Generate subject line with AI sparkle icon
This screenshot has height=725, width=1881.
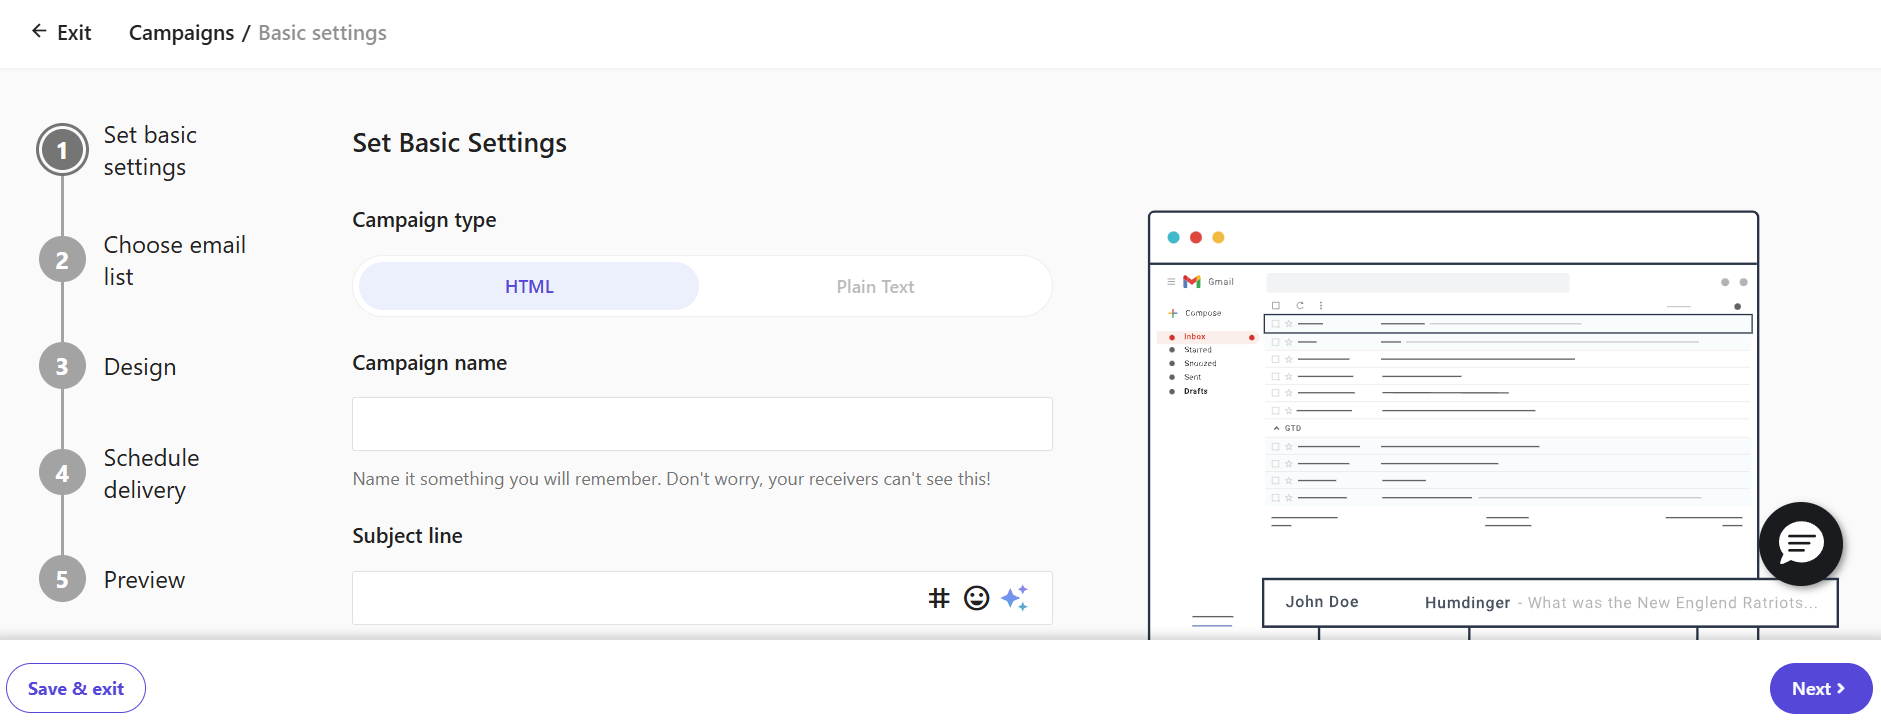[1014, 598]
